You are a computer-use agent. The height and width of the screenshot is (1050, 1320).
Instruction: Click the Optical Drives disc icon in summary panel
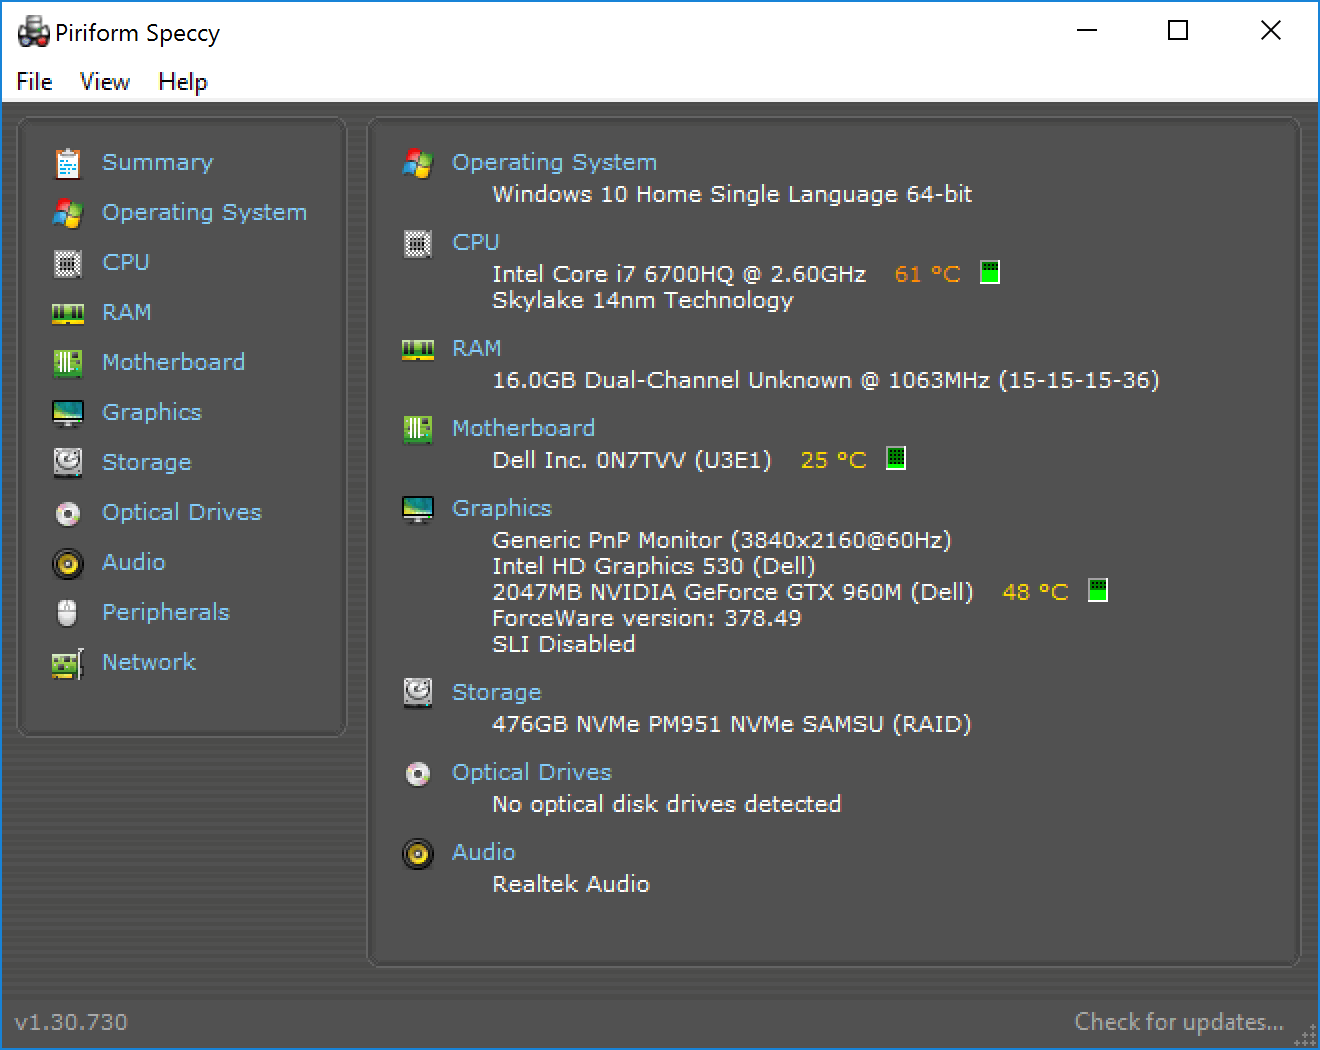pyautogui.click(x=417, y=774)
